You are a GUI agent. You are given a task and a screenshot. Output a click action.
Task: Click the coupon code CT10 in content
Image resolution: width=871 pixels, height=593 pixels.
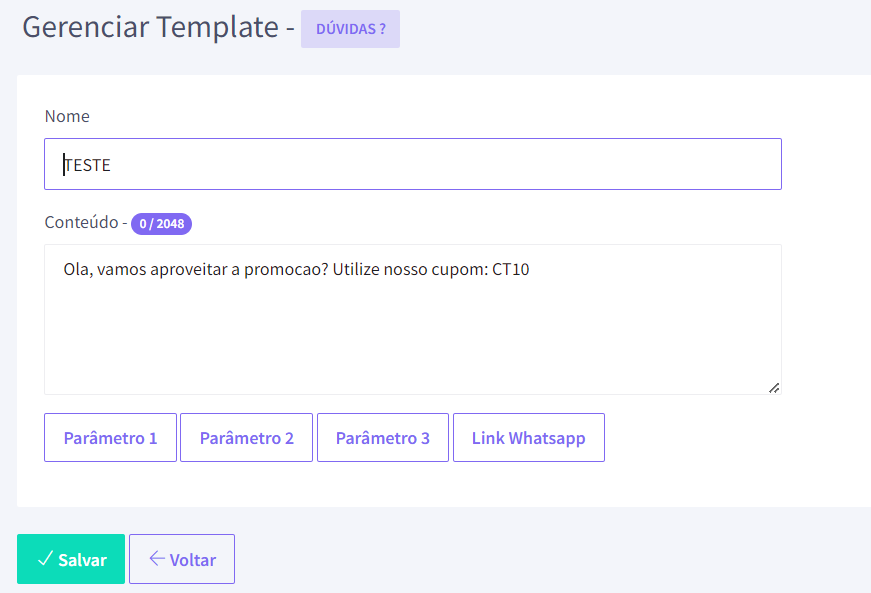point(510,269)
